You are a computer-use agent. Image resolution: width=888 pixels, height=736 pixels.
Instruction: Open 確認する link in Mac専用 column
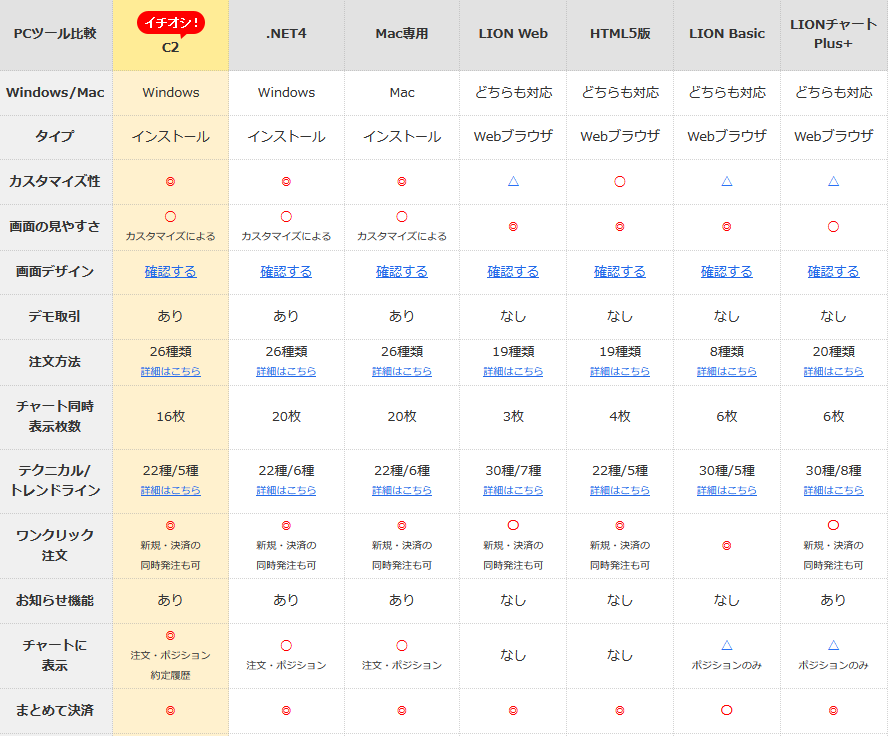tap(402, 272)
